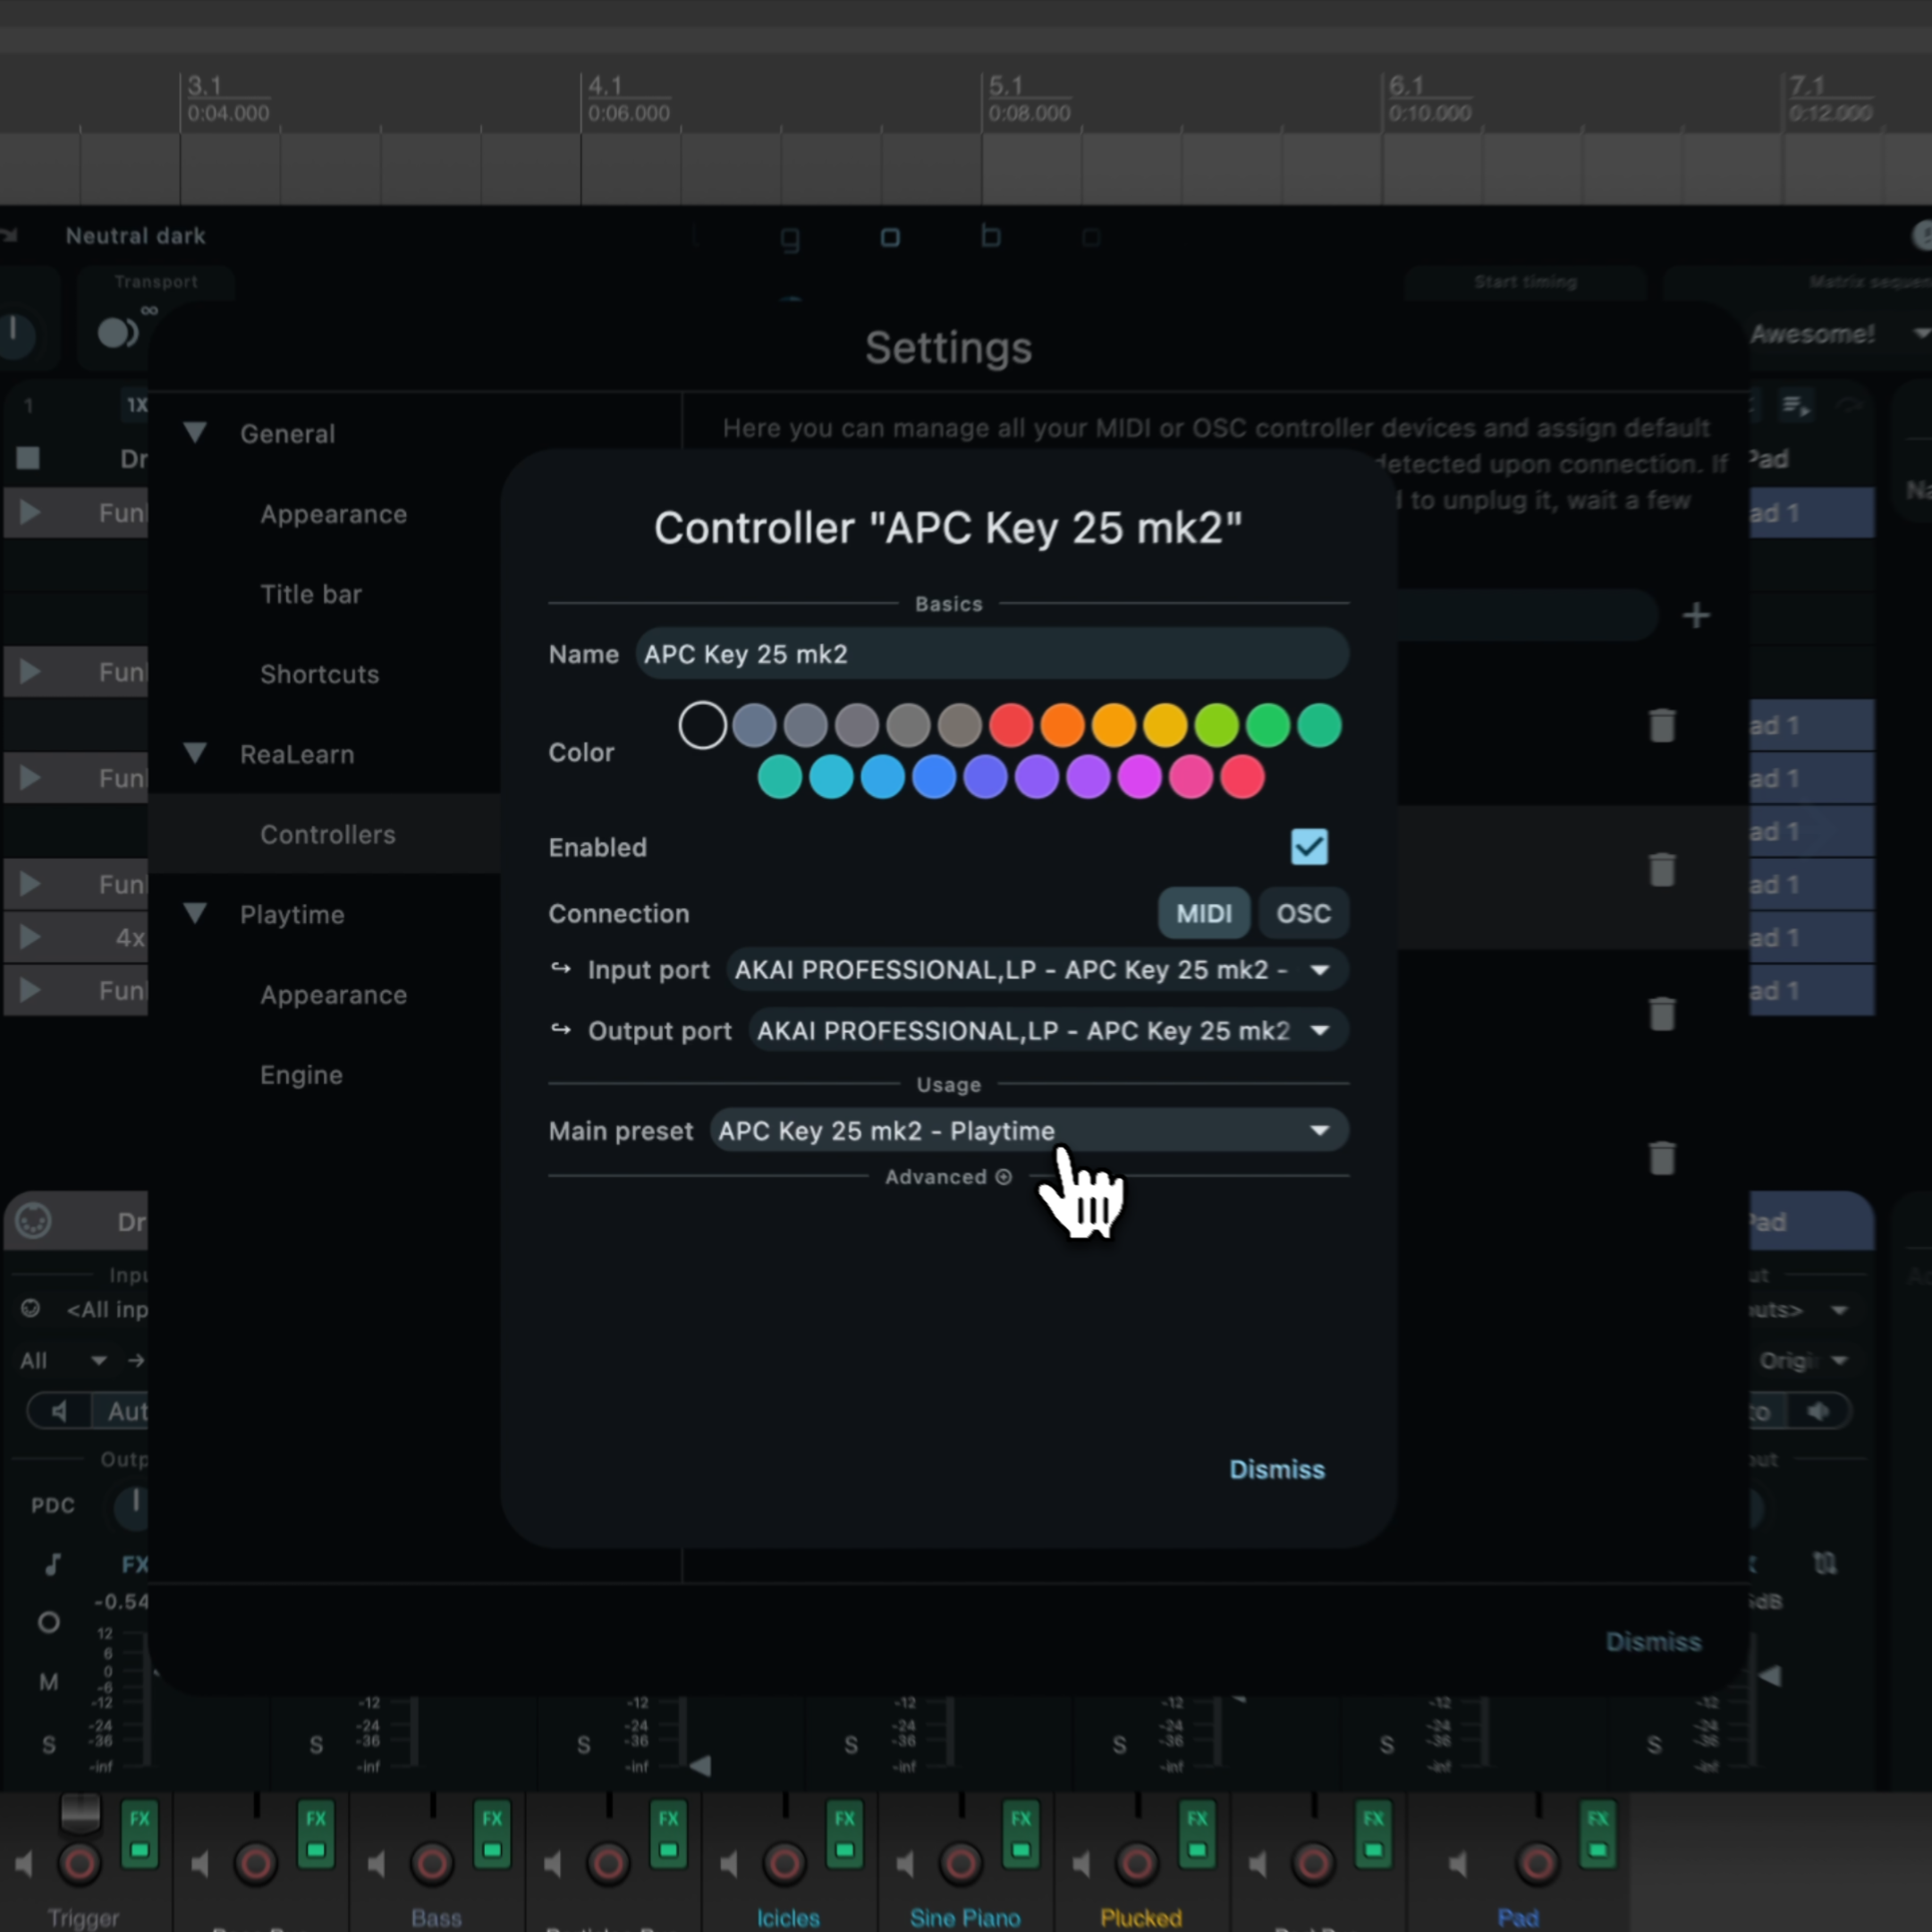Screen dimensions: 1932x1932
Task: Click the MIDI connection tab
Action: pyautogui.click(x=1199, y=913)
